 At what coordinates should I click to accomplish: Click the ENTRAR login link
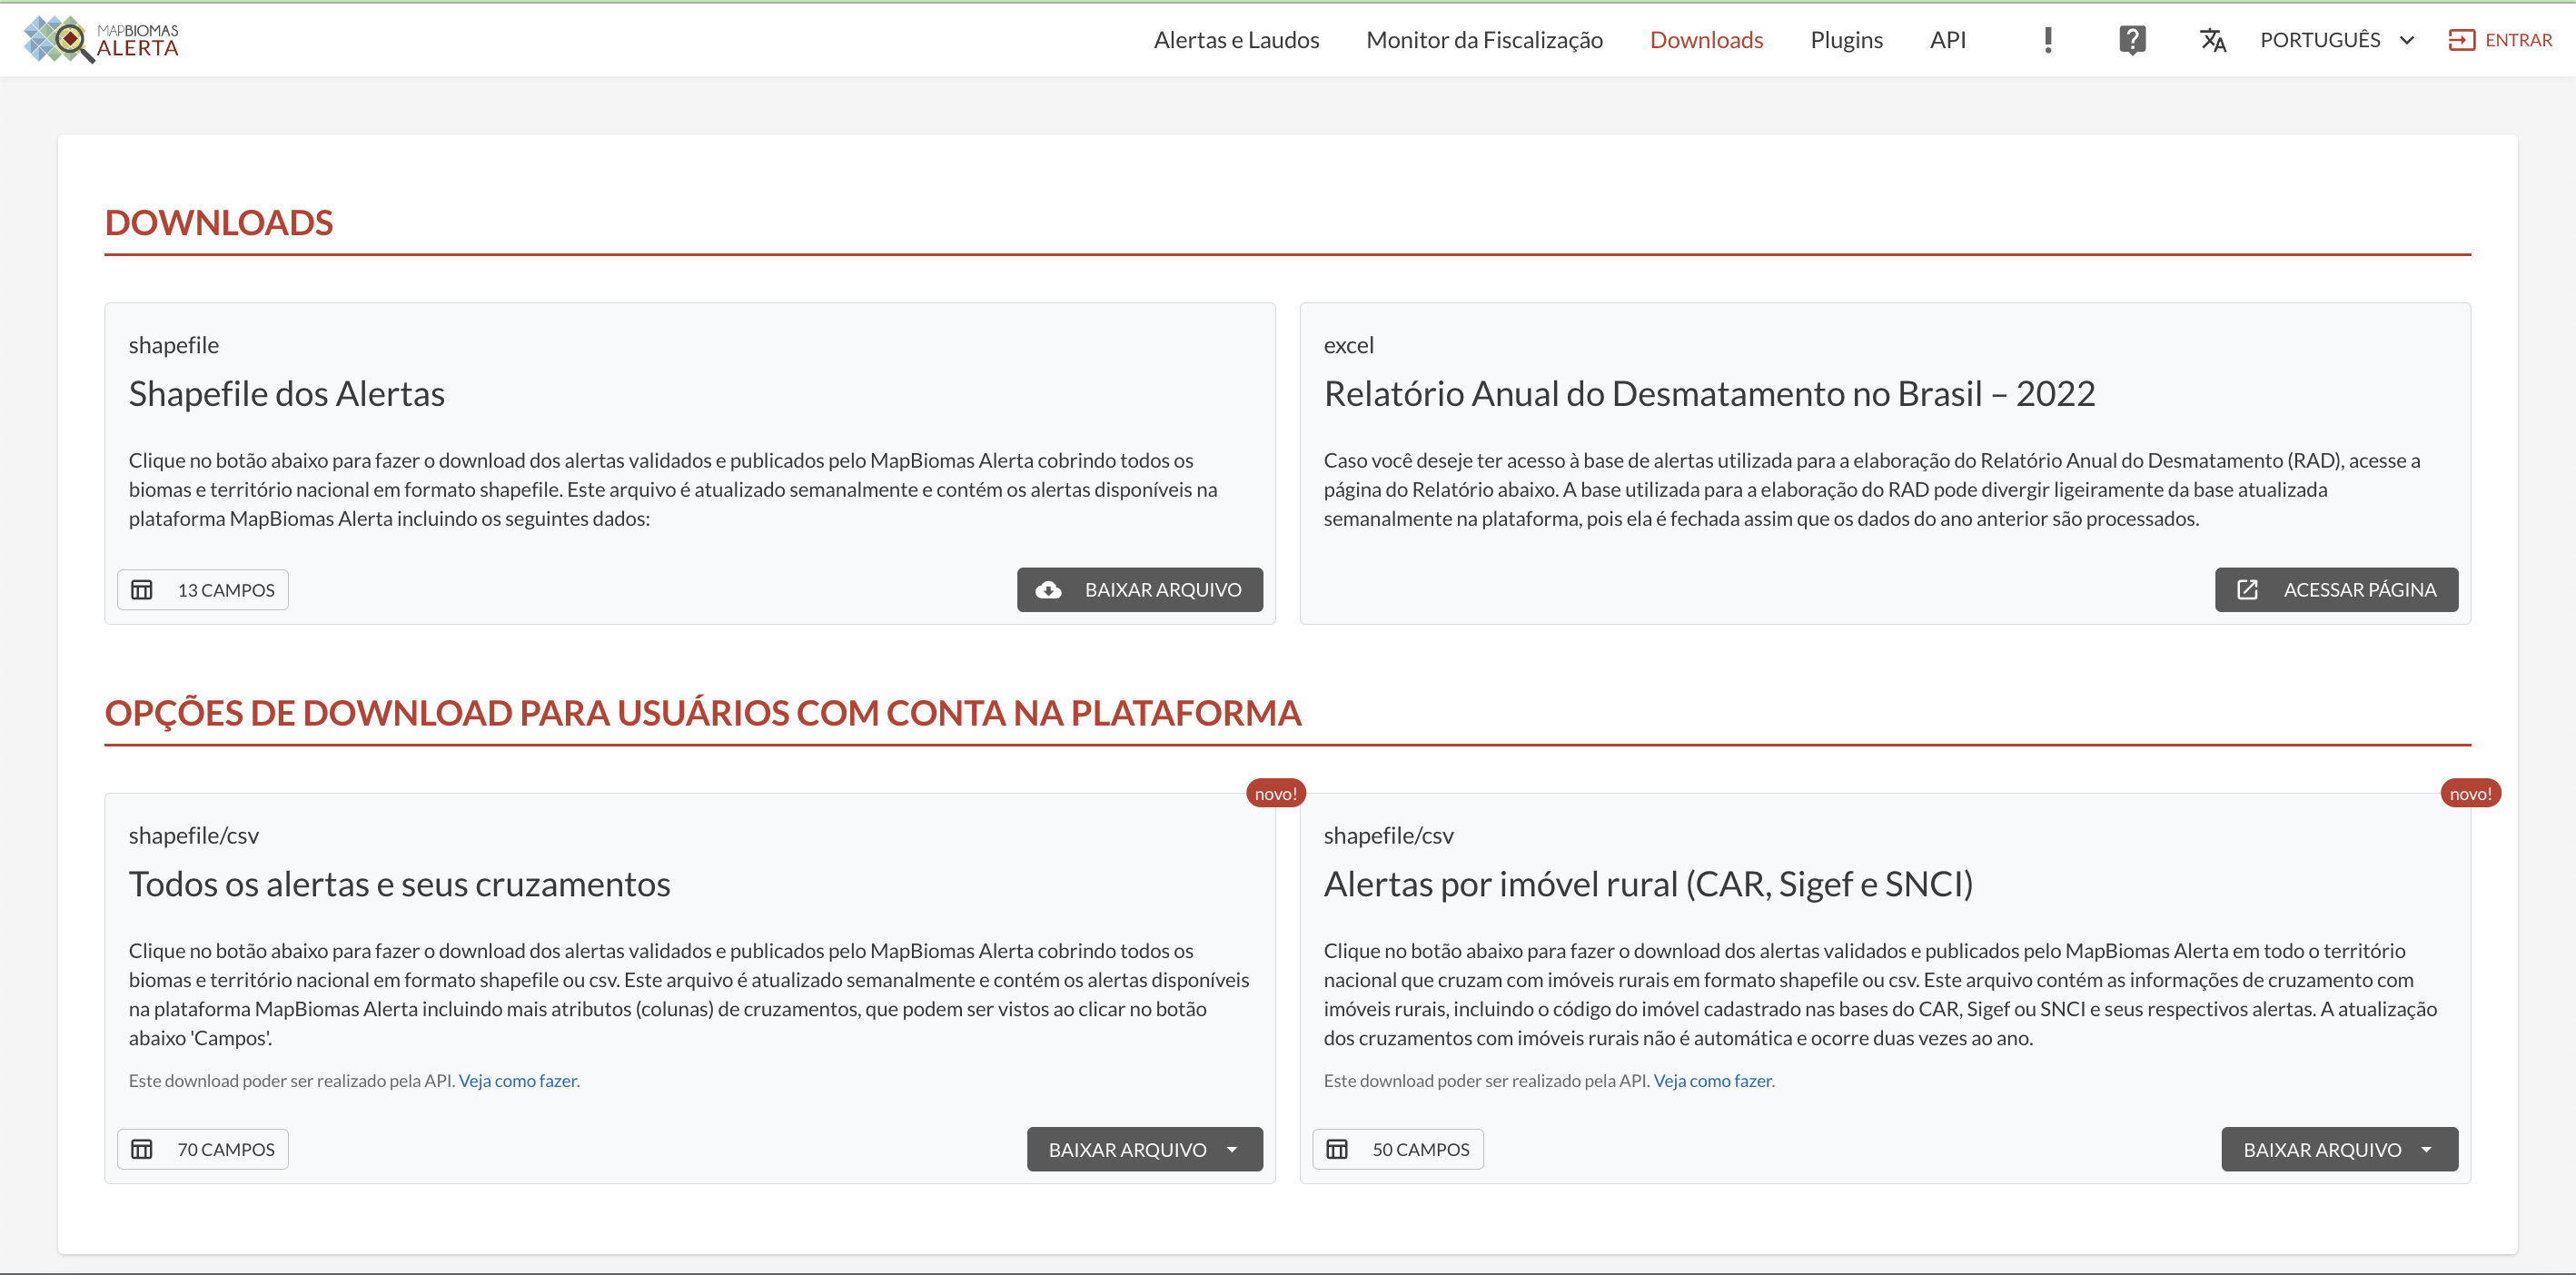click(2500, 40)
